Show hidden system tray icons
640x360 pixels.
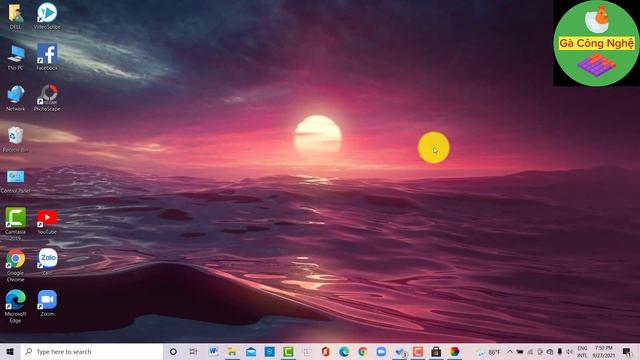coord(510,351)
